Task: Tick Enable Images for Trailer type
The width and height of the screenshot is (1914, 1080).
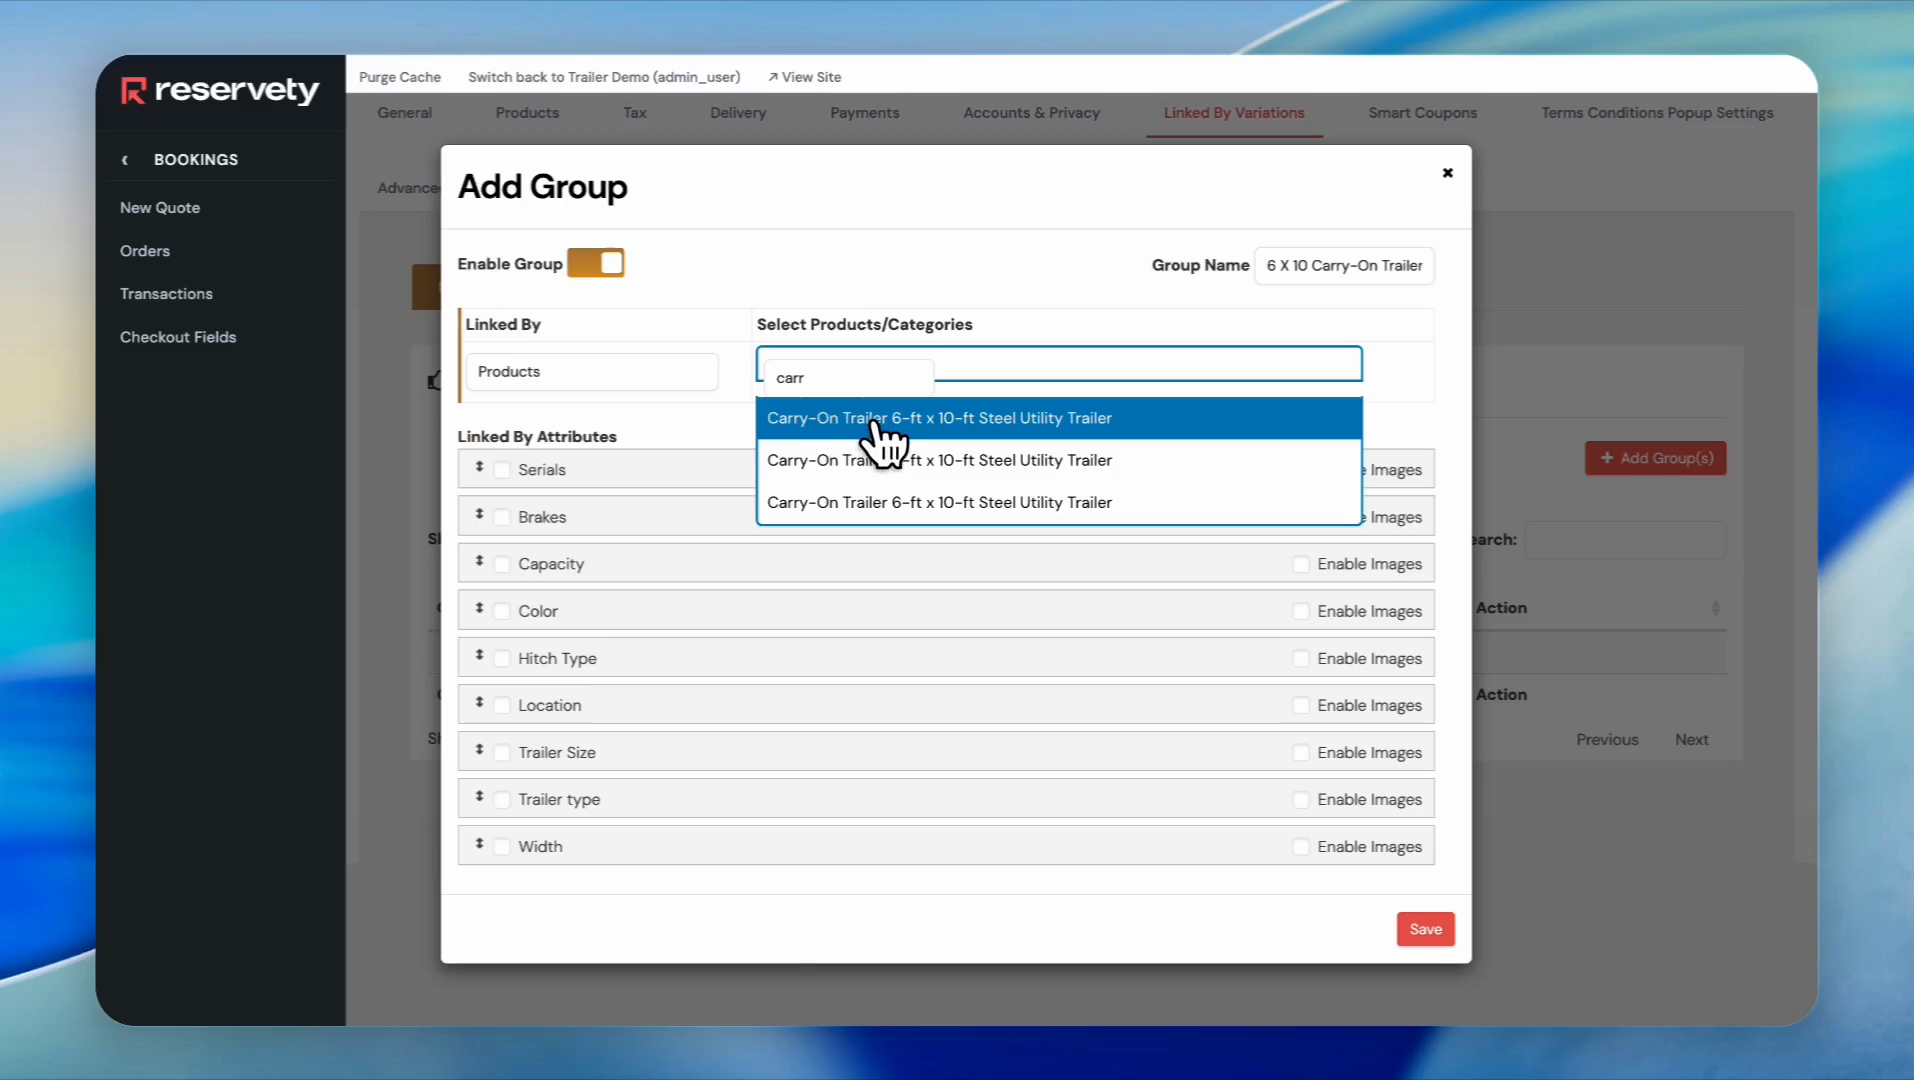Action: coord(1301,799)
